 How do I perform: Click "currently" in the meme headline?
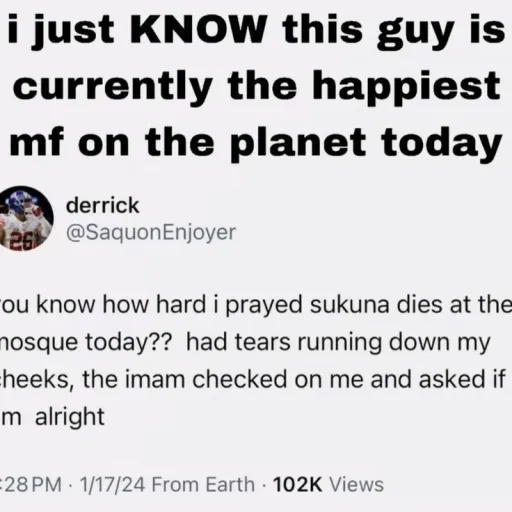[113, 86]
